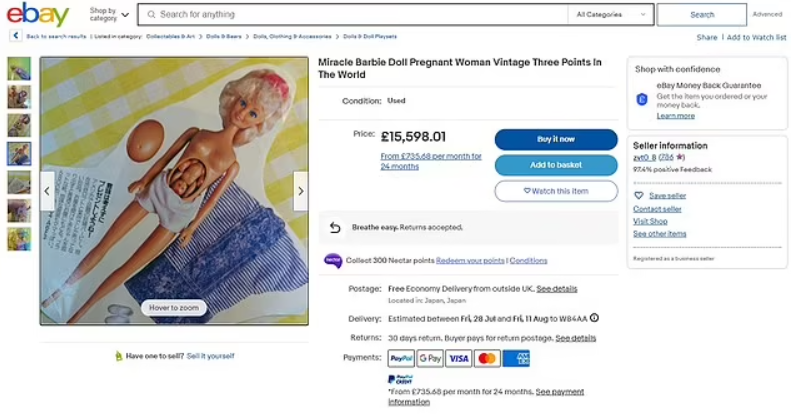Open the Add to Watch list link
The width and height of the screenshot is (791, 417).
tap(756, 37)
